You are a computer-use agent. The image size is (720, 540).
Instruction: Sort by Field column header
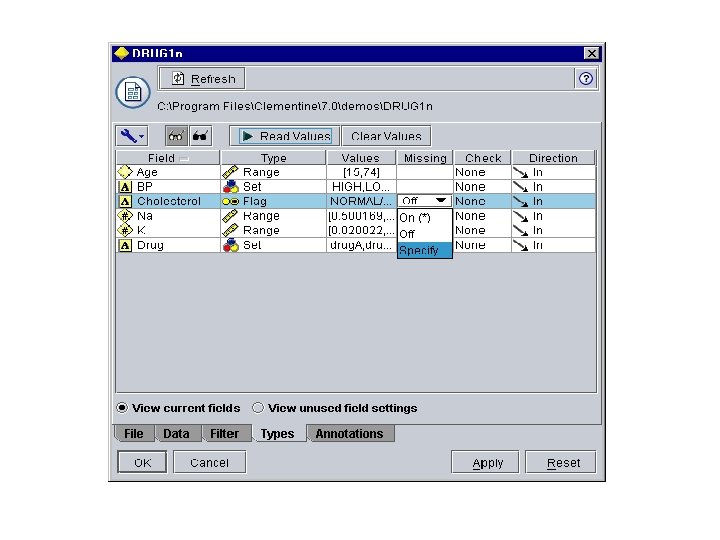pos(168,158)
